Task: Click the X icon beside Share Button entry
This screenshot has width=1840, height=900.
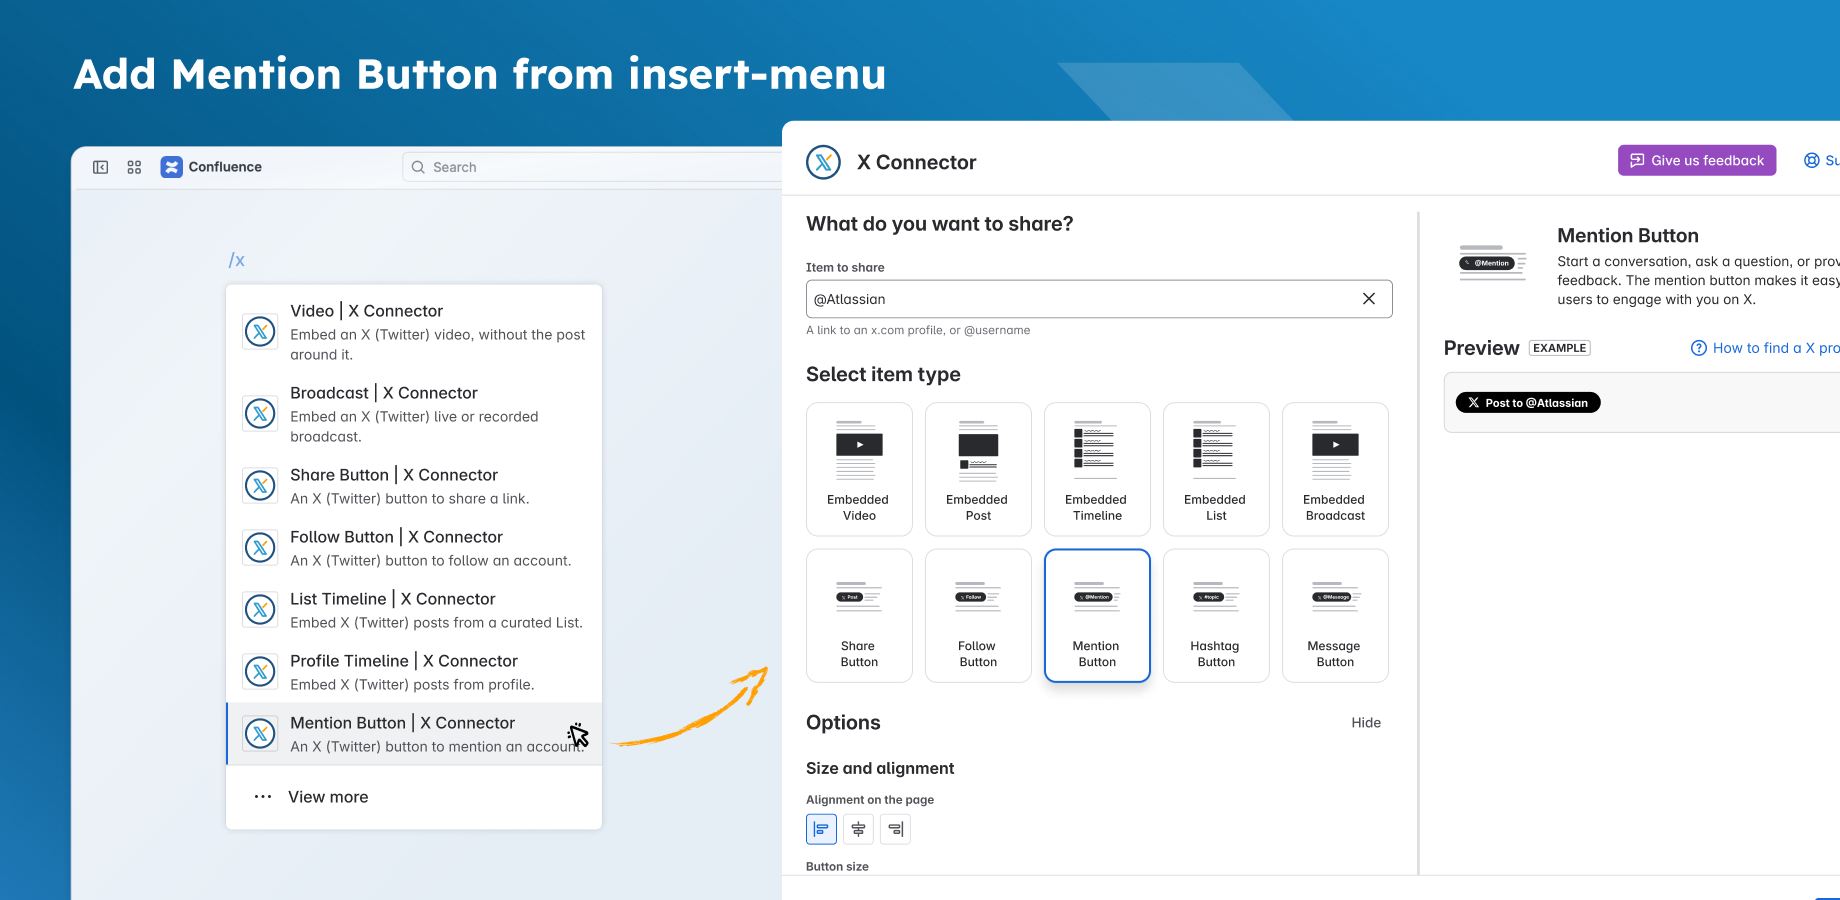Action: [x=260, y=486]
